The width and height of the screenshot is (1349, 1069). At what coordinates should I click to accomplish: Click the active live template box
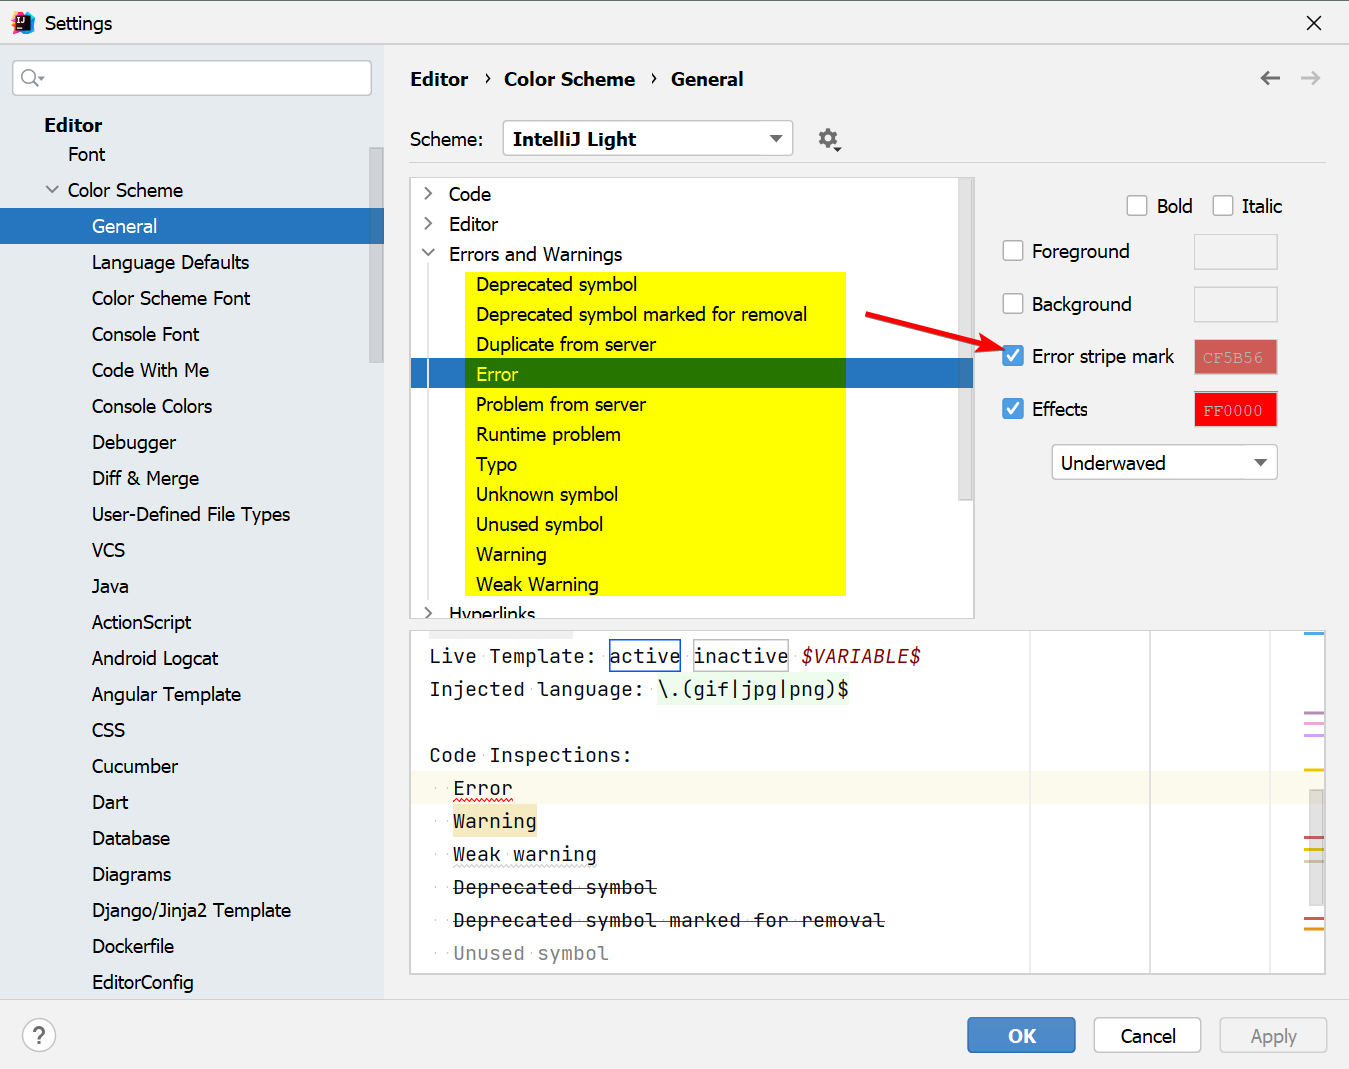(645, 656)
